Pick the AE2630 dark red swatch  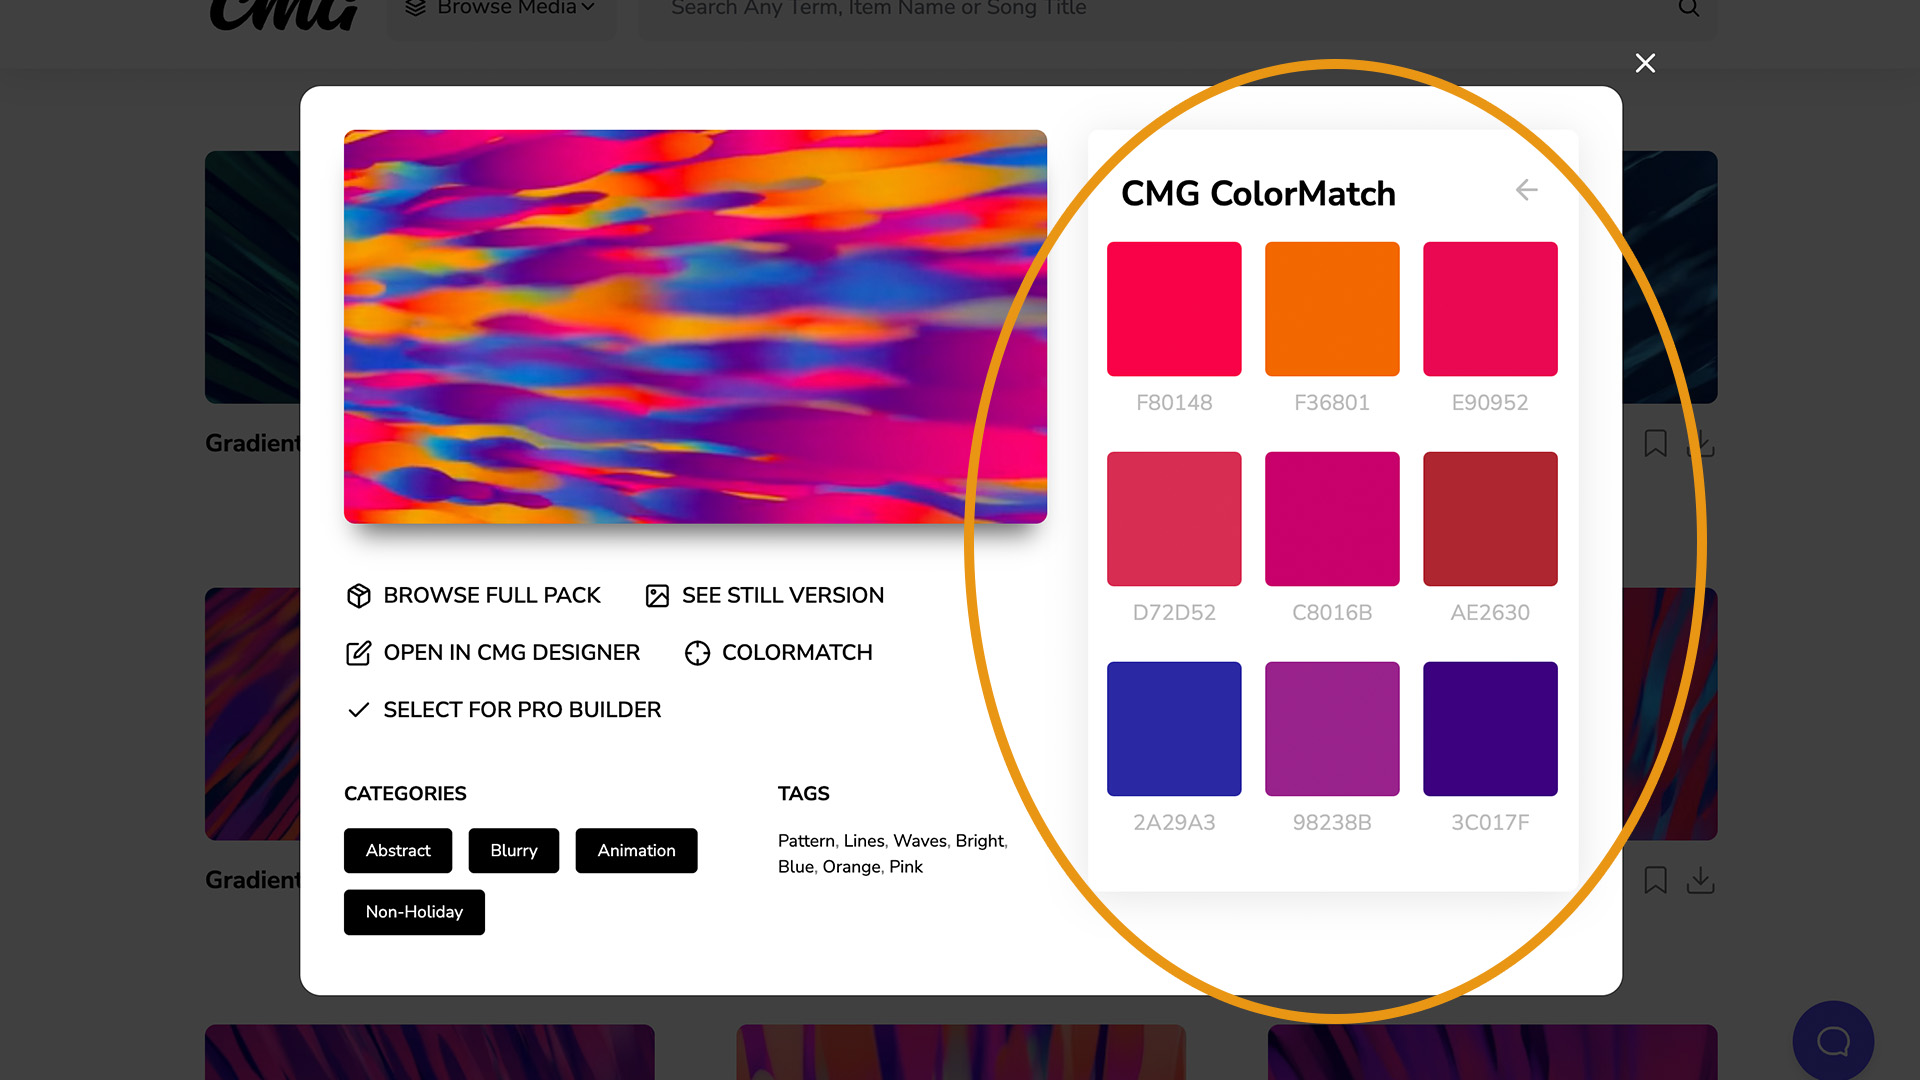coord(1490,519)
